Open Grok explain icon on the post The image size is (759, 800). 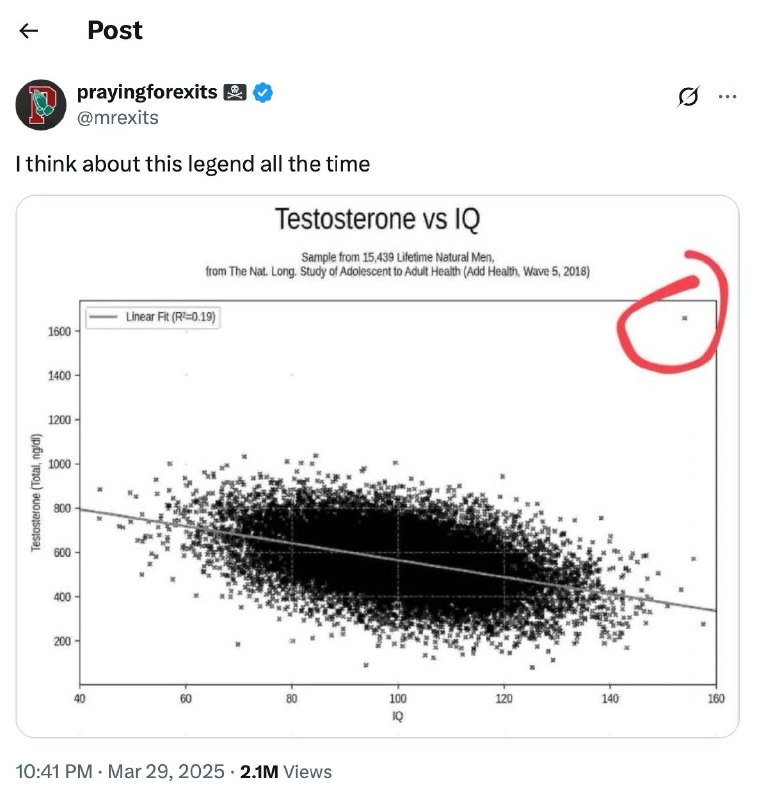688,96
